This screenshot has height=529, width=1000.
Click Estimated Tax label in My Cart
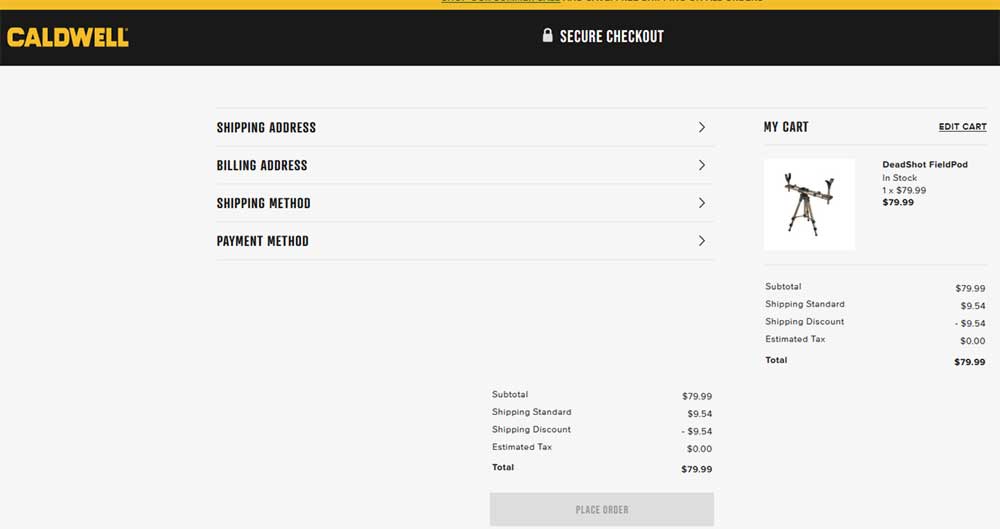(795, 339)
